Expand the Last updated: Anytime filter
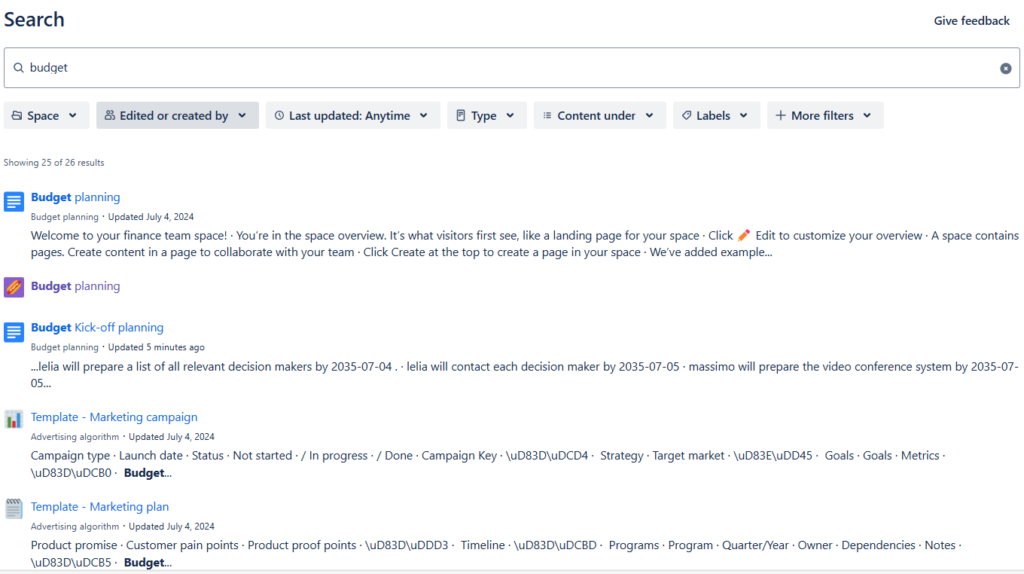The image size is (1024, 574). click(352, 116)
